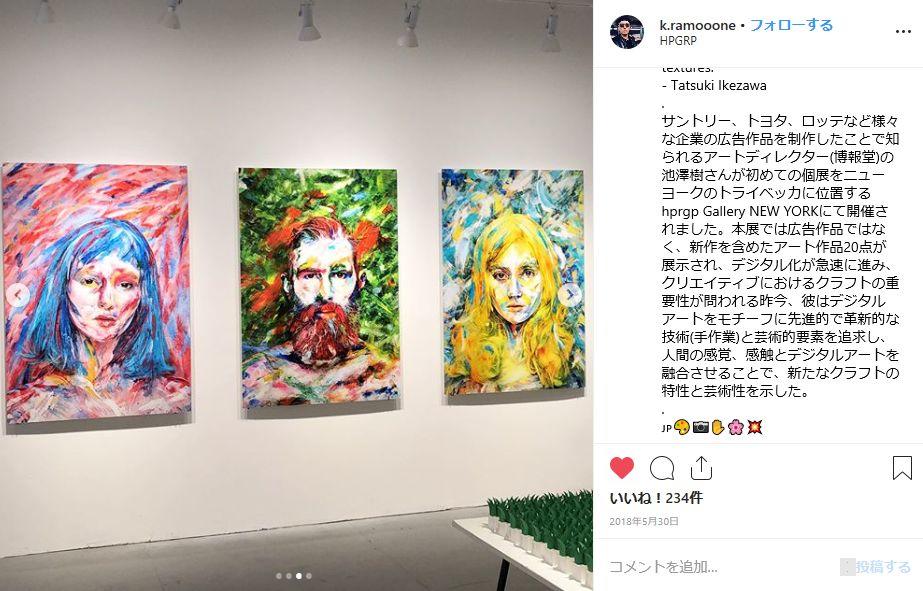Viewport: 923px width, 591px height.
Task: Click the 投稿する post button
Action: tap(883, 566)
